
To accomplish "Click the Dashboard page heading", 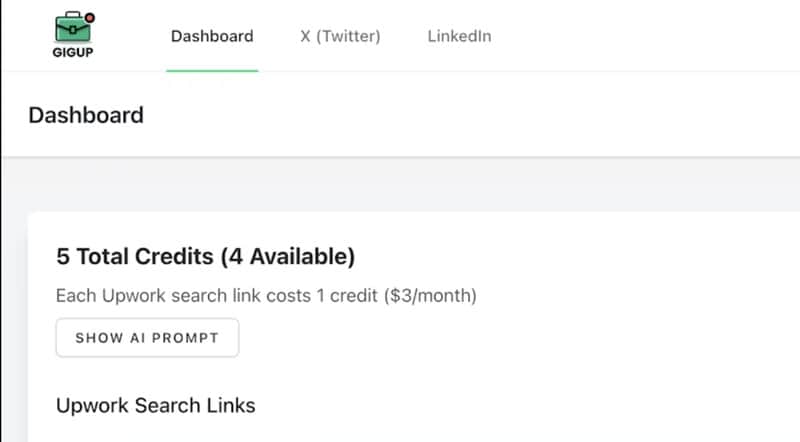I will coord(86,115).
